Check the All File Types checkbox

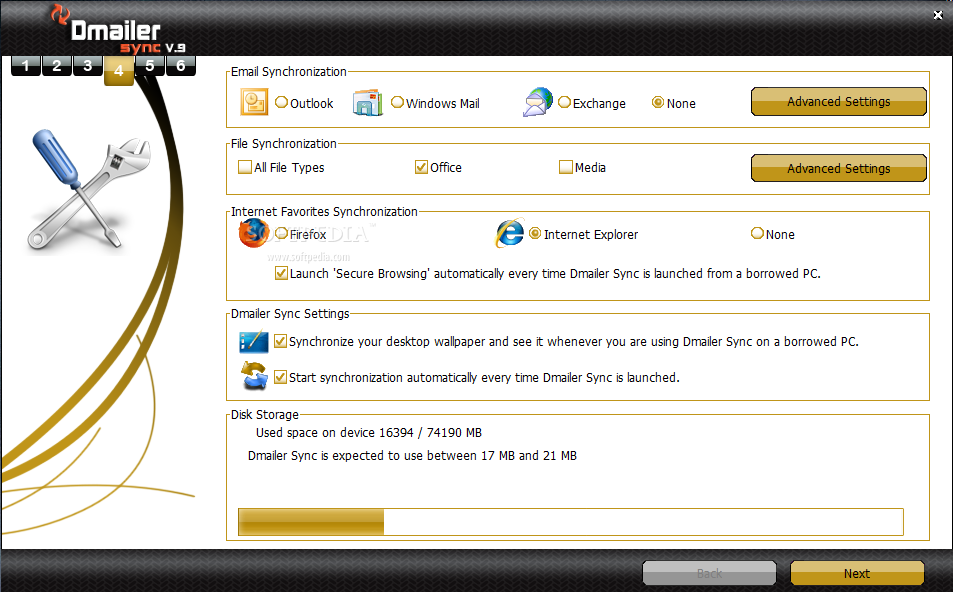[x=245, y=167]
